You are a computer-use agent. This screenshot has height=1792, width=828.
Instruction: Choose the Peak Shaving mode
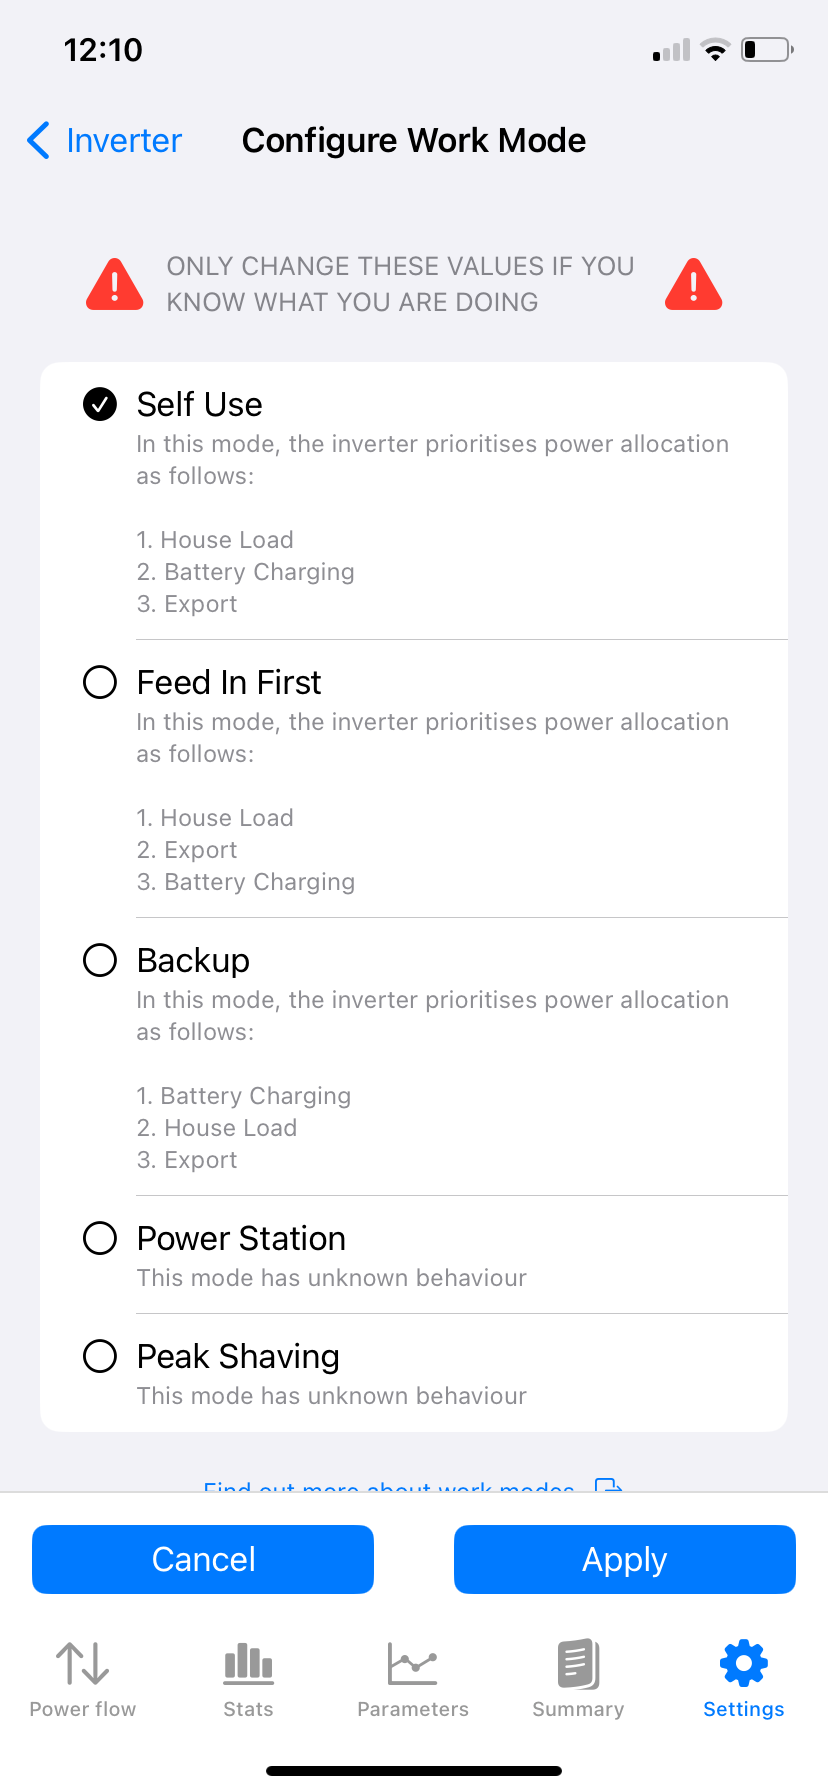point(238,1357)
